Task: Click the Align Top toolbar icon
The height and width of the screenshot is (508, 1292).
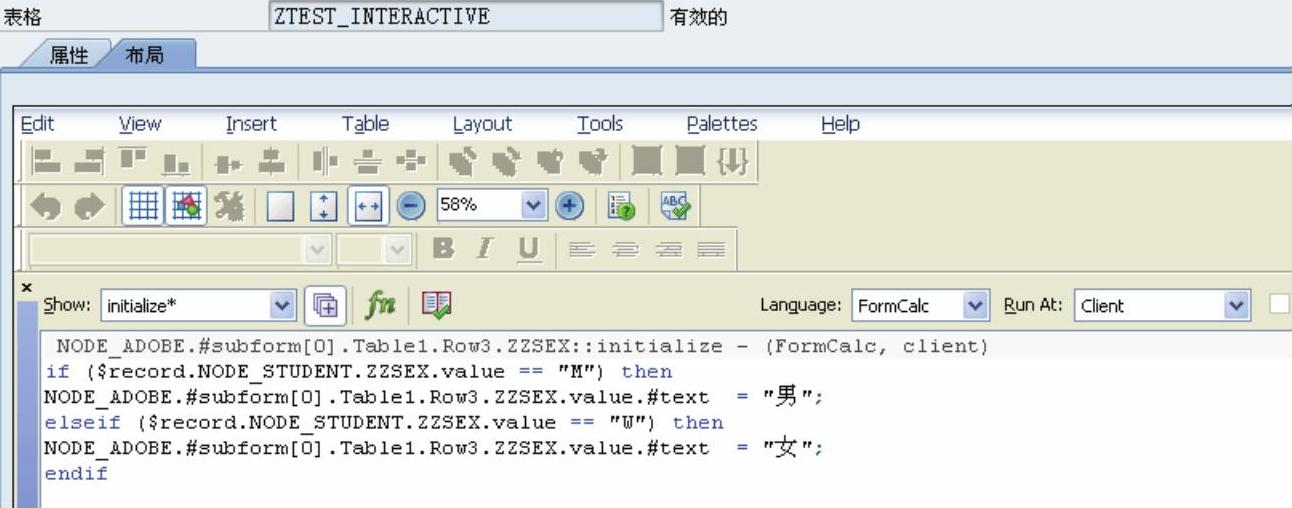Action: [133, 161]
